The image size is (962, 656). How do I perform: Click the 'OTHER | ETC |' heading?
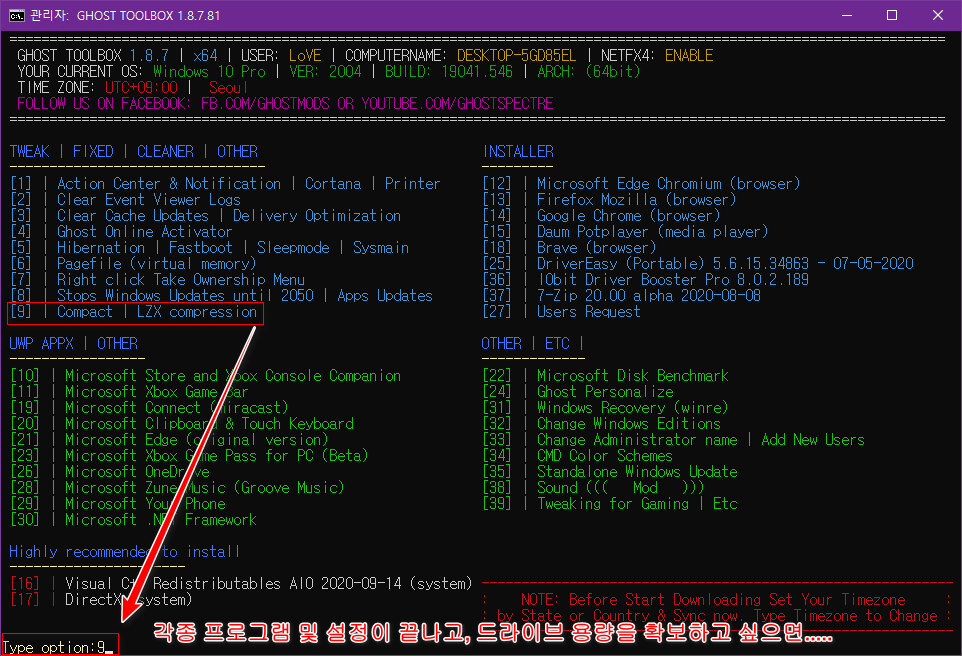(532, 343)
